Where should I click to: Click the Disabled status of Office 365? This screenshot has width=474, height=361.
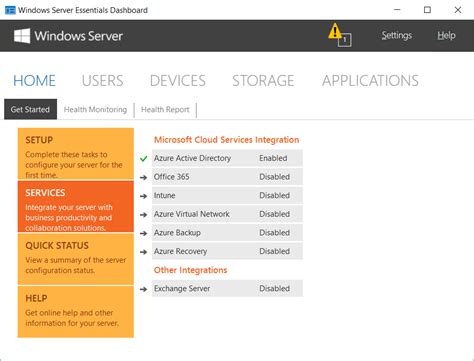pos(275,177)
